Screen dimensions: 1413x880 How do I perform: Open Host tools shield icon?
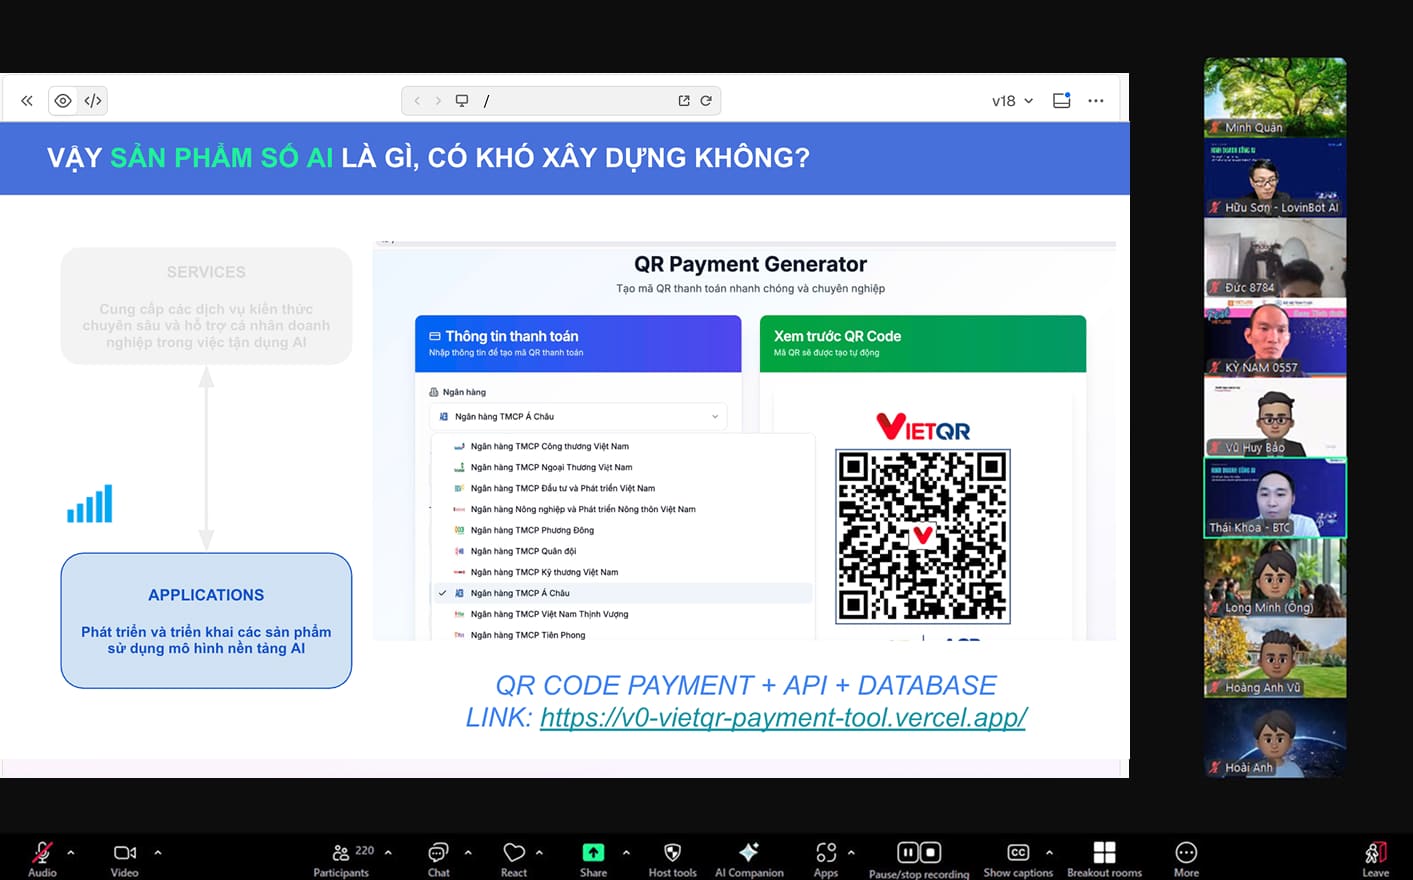click(x=672, y=853)
